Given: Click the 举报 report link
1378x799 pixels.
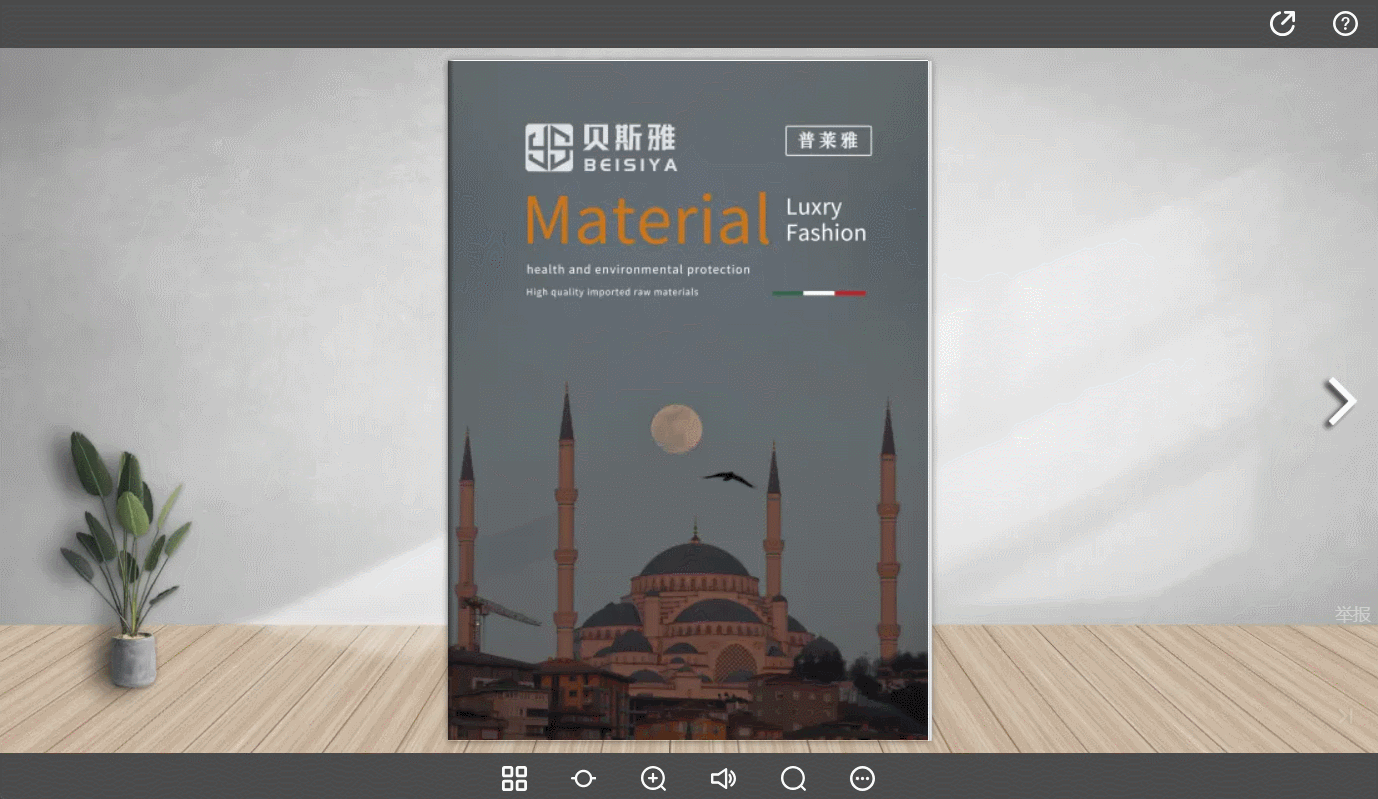Looking at the screenshot, I should (1352, 614).
